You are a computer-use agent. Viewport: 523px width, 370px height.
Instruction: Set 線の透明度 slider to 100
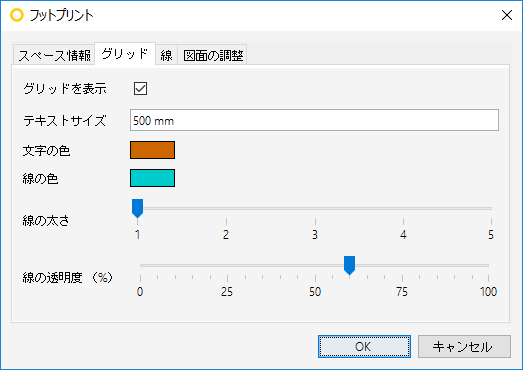point(488,266)
